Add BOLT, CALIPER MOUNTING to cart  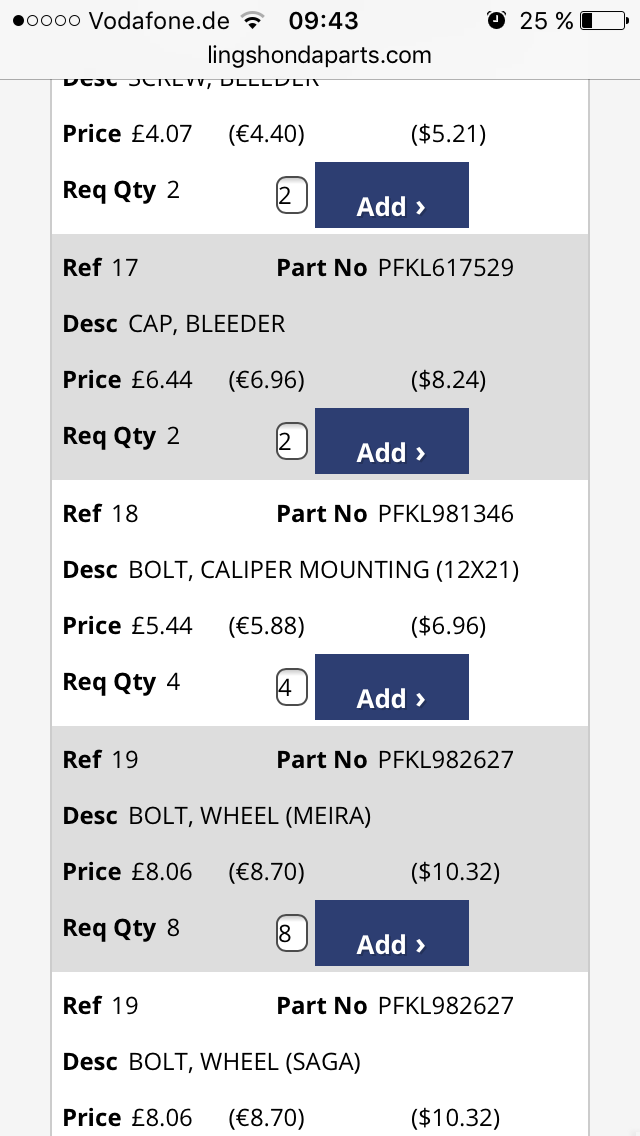(391, 687)
